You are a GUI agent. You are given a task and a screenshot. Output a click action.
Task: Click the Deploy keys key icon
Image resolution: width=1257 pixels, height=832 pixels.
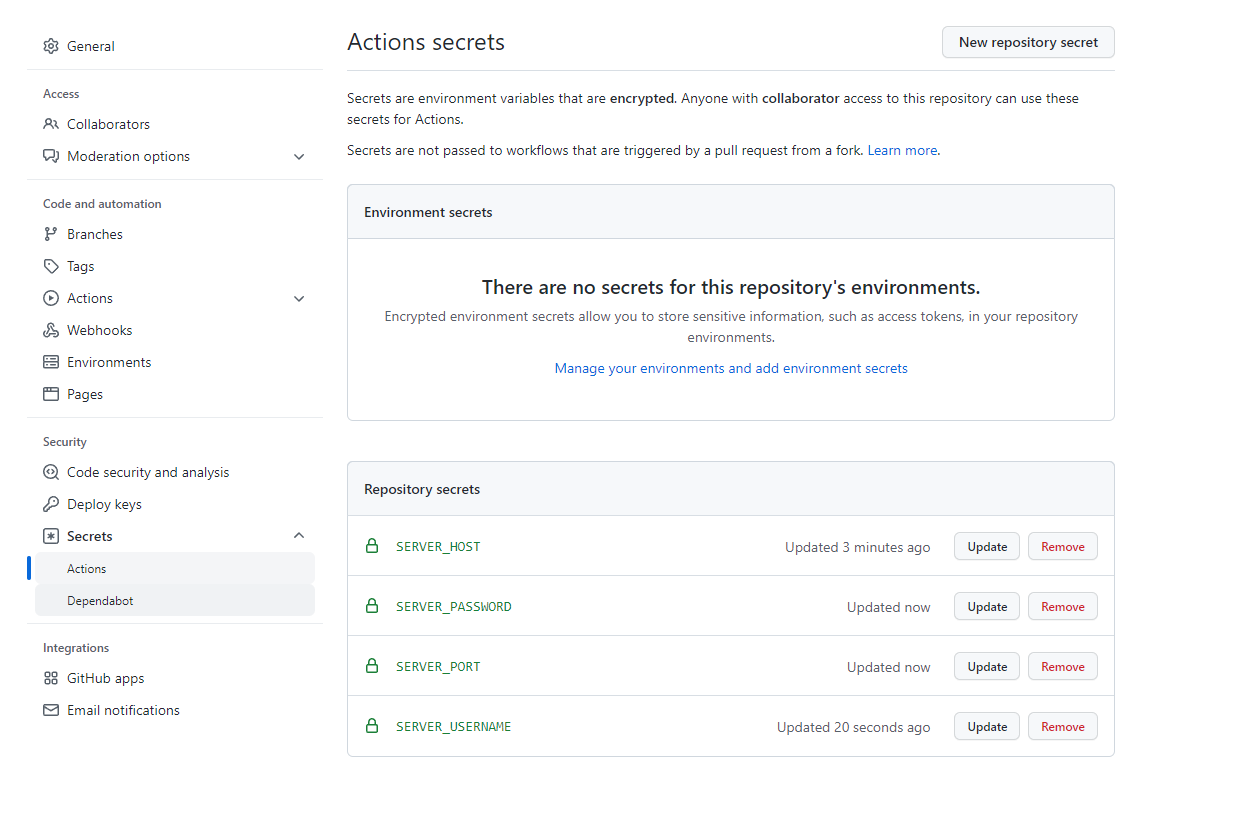[51, 504]
